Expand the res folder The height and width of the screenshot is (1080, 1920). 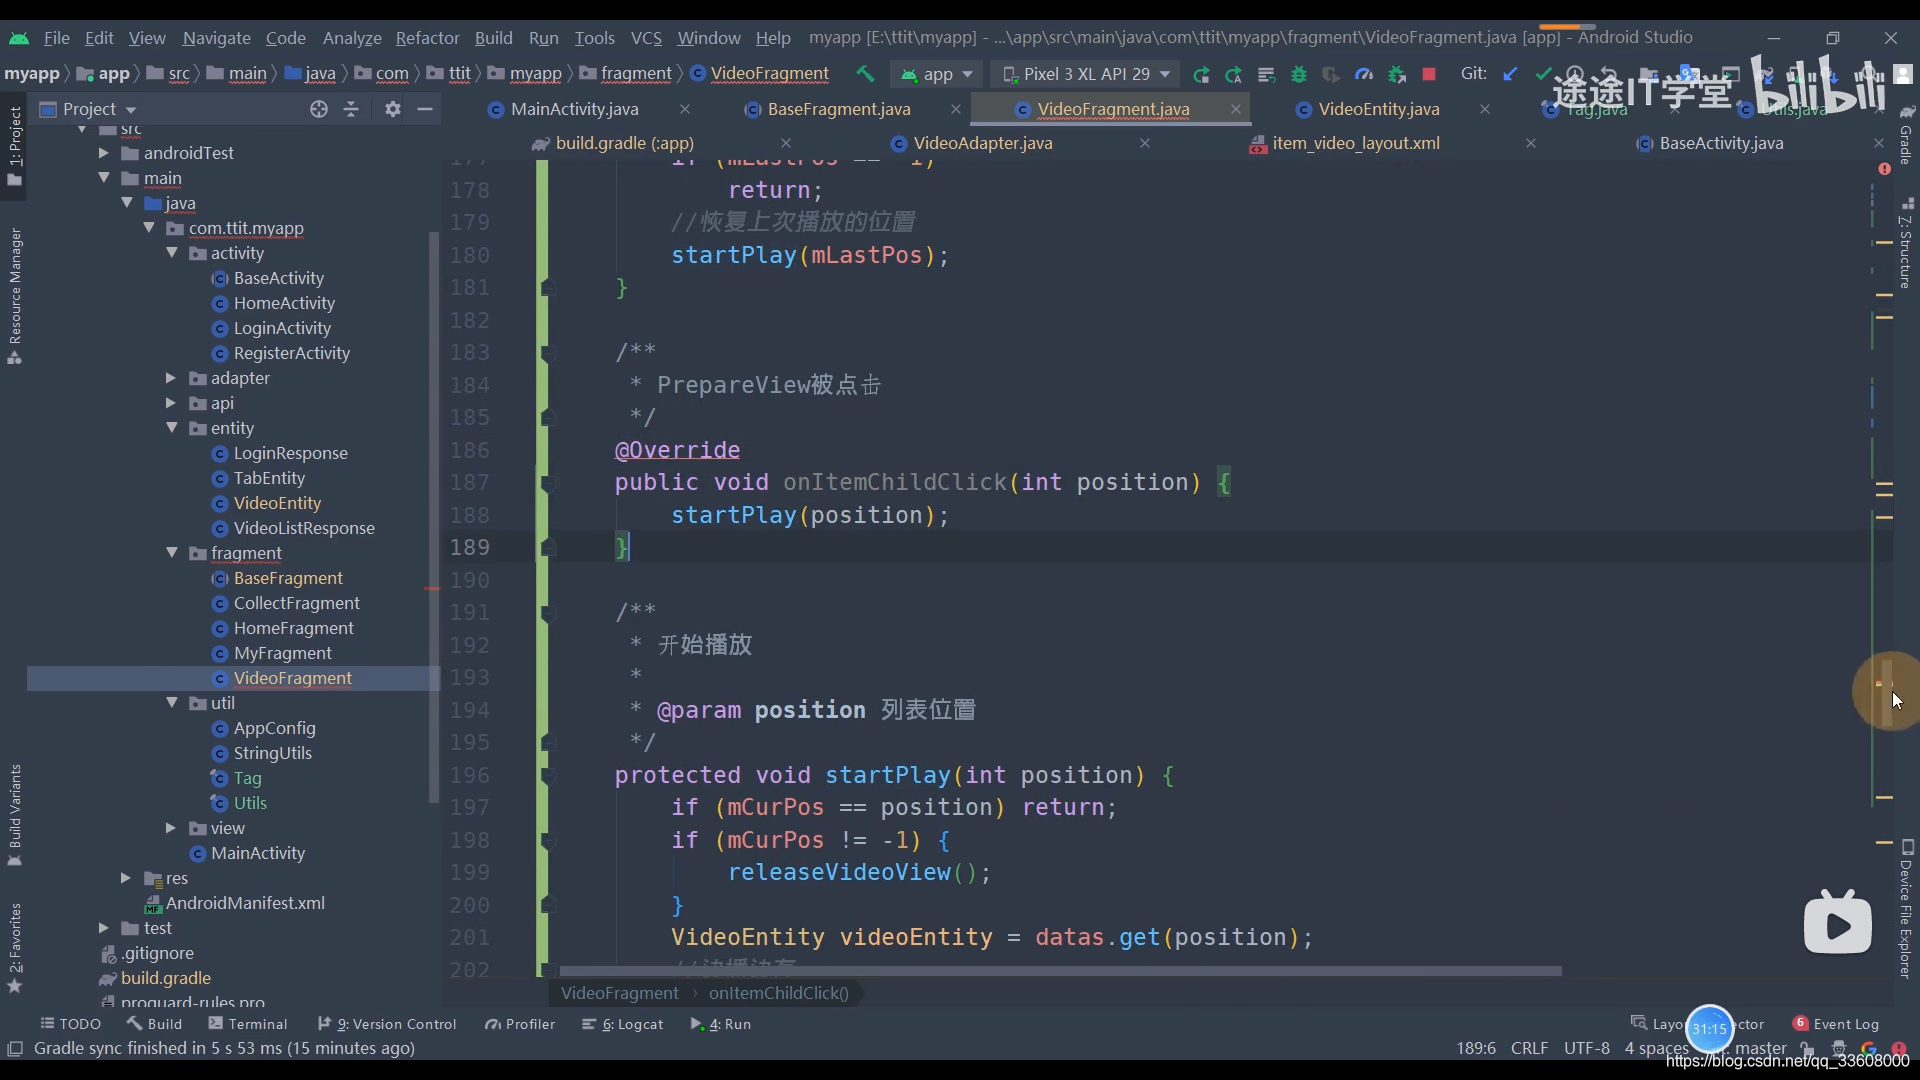(126, 878)
